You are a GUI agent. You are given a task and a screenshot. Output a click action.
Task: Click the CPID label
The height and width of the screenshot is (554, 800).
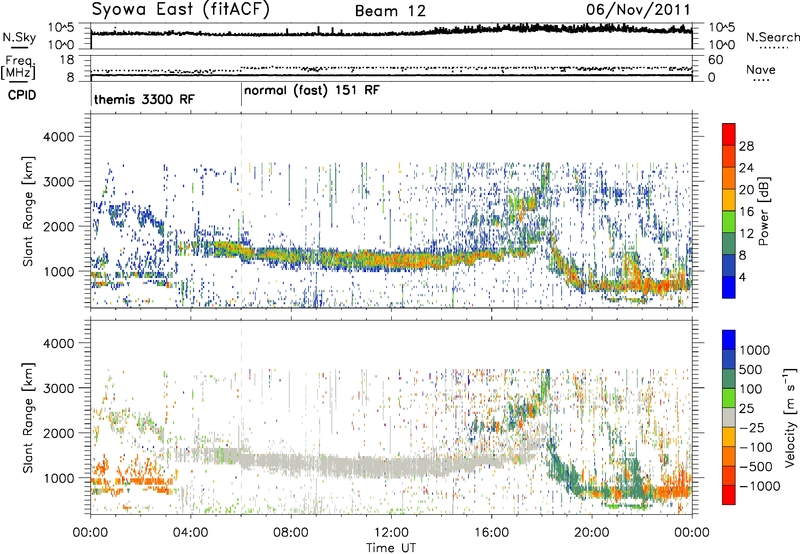22,95
